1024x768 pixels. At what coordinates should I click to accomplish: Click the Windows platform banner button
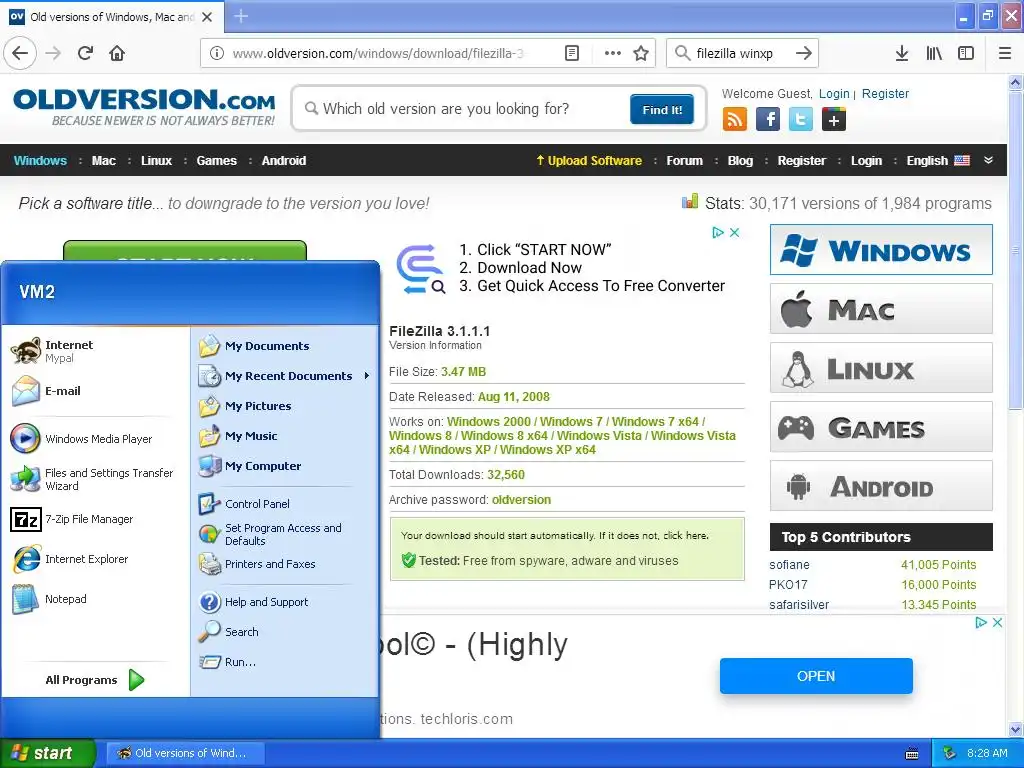coord(881,250)
